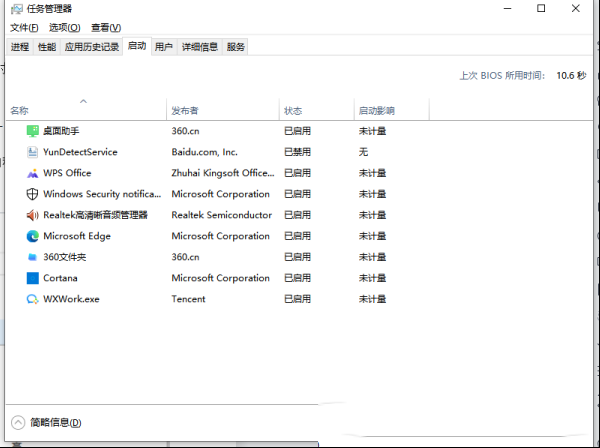The height and width of the screenshot is (448, 600).
Task: Collapse to 简略信息 view with the arrow circle
Action: coord(18,423)
